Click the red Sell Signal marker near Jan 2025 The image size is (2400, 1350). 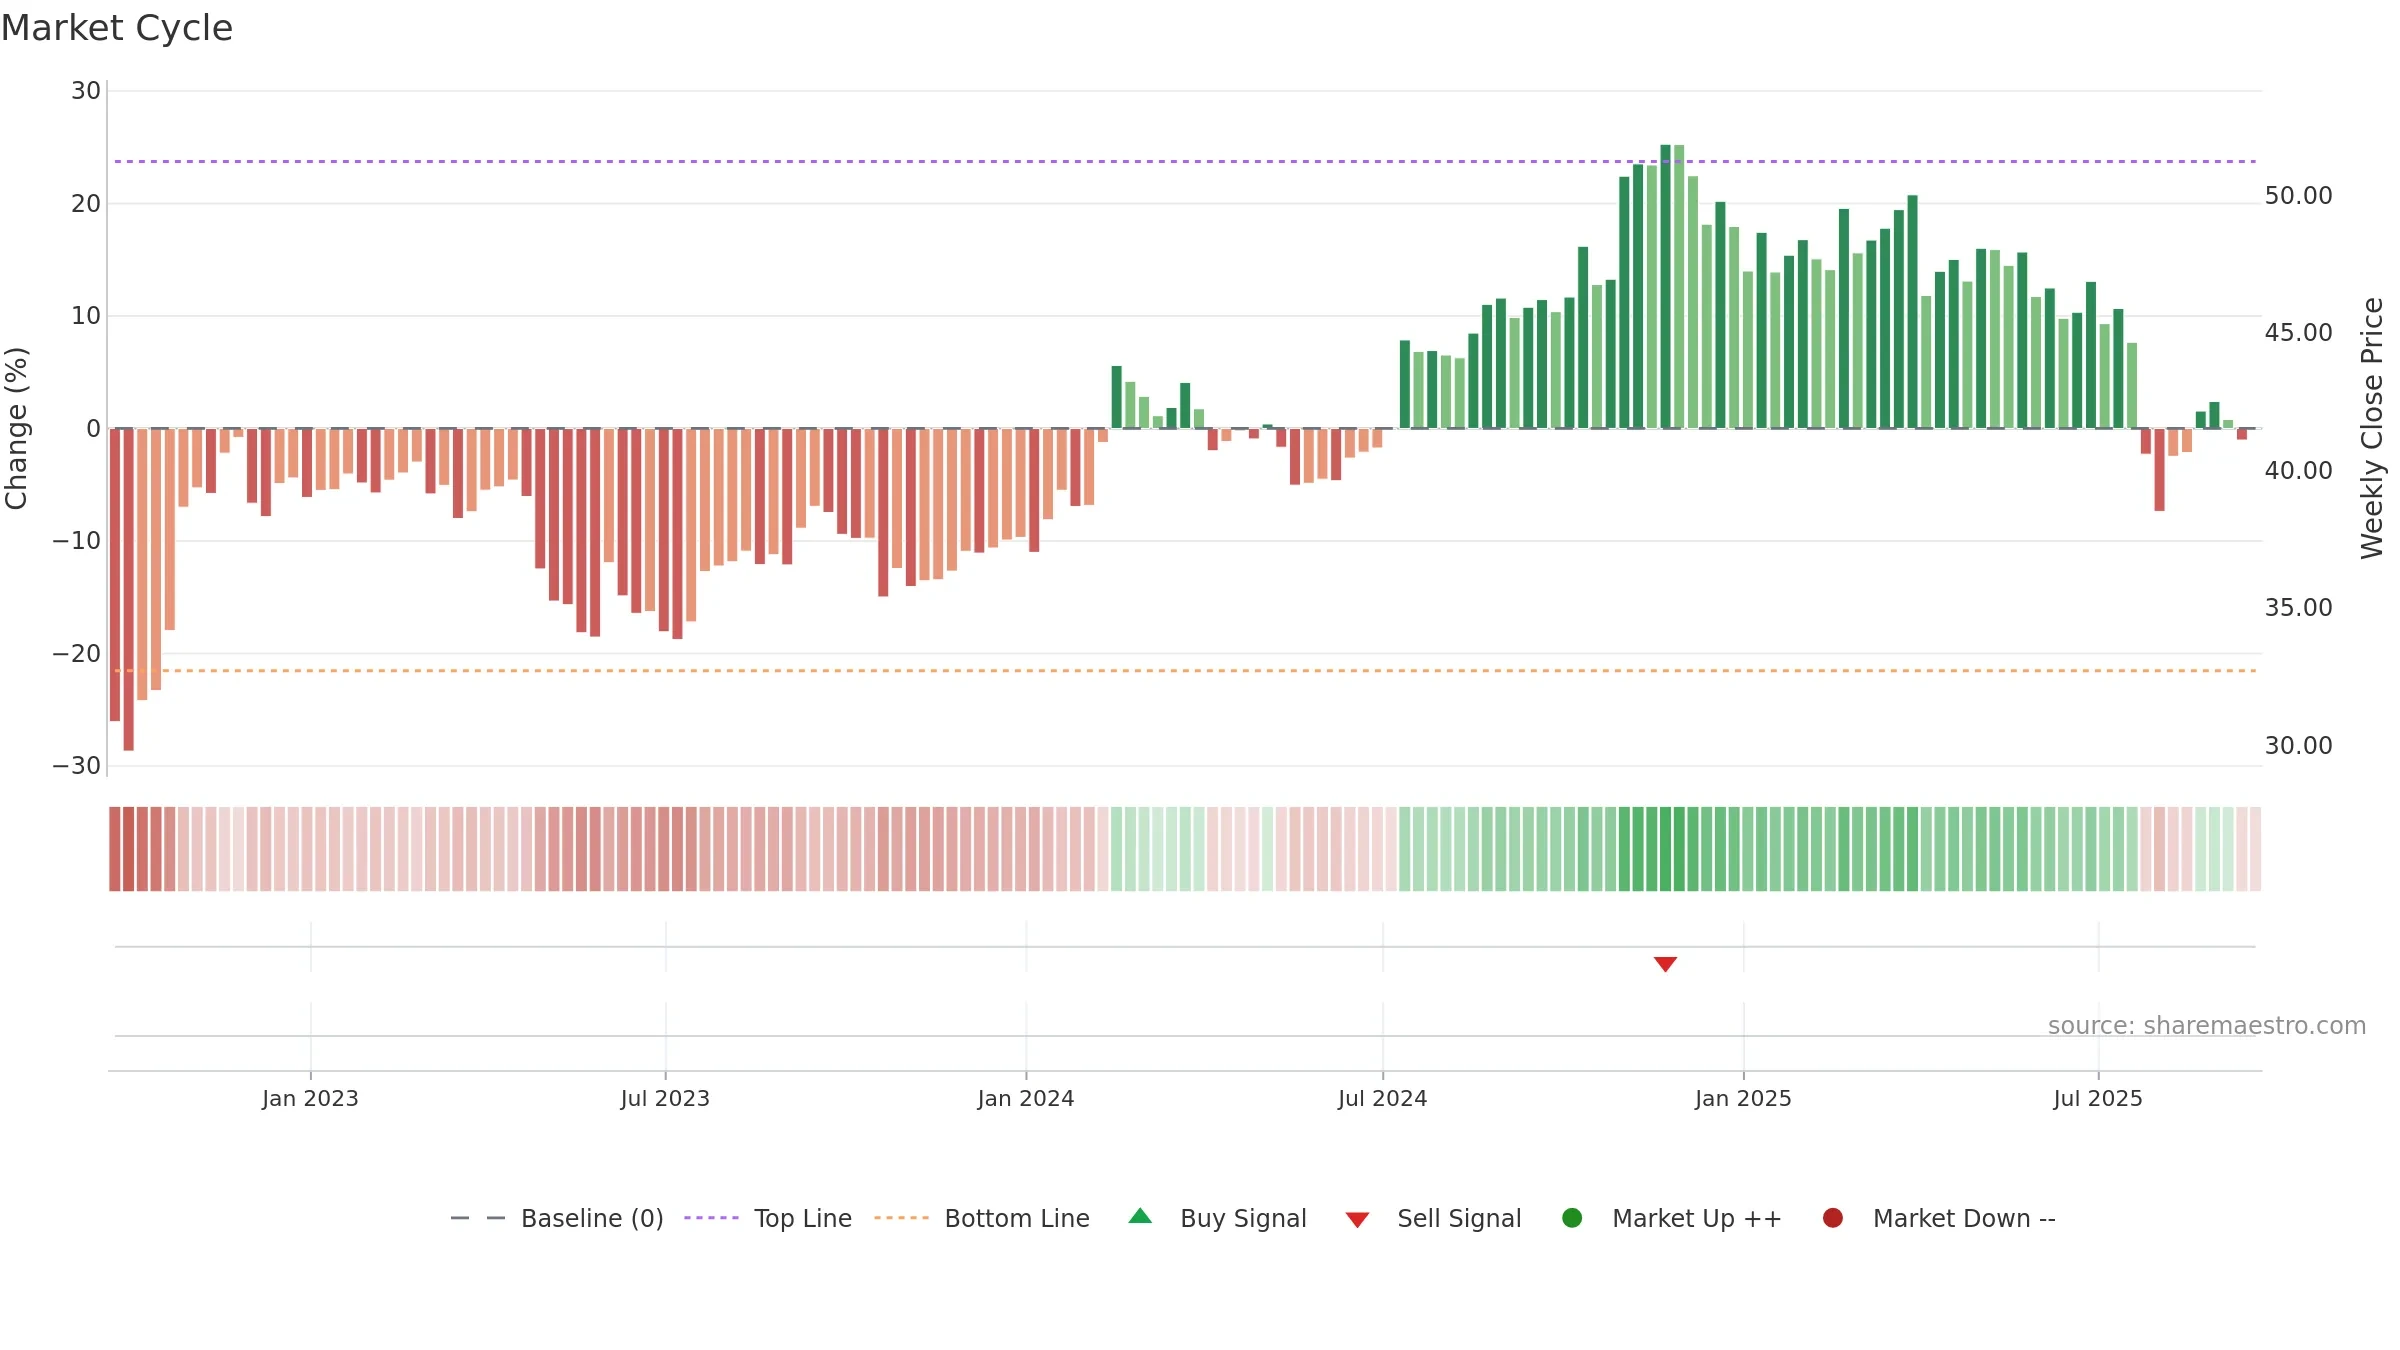point(1665,964)
